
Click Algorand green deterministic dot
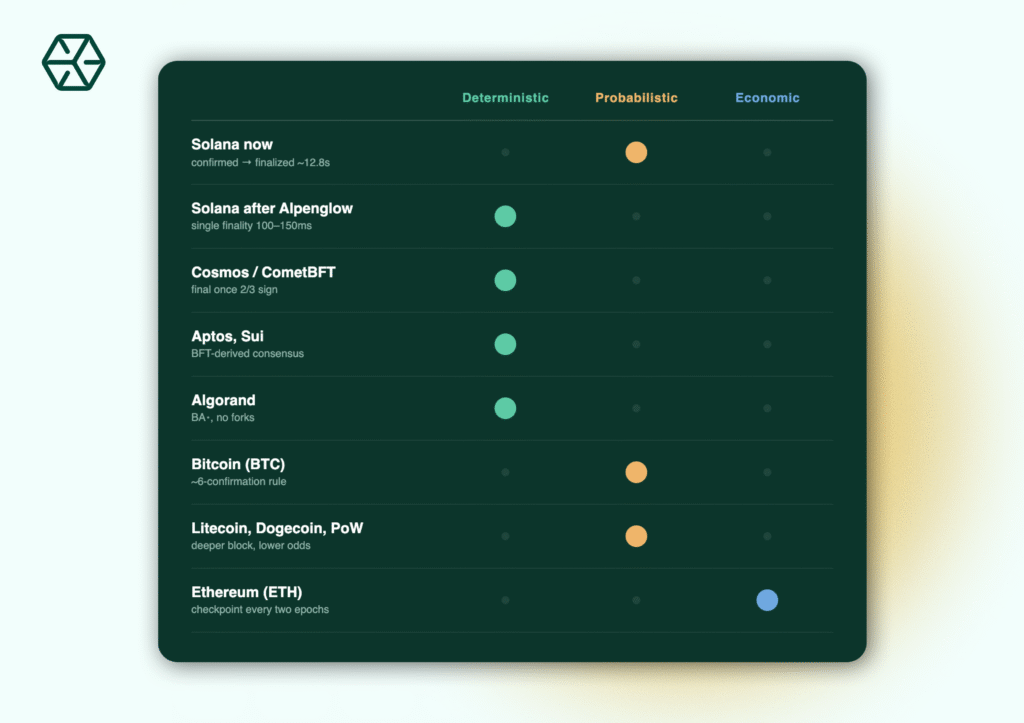pyautogui.click(x=505, y=408)
